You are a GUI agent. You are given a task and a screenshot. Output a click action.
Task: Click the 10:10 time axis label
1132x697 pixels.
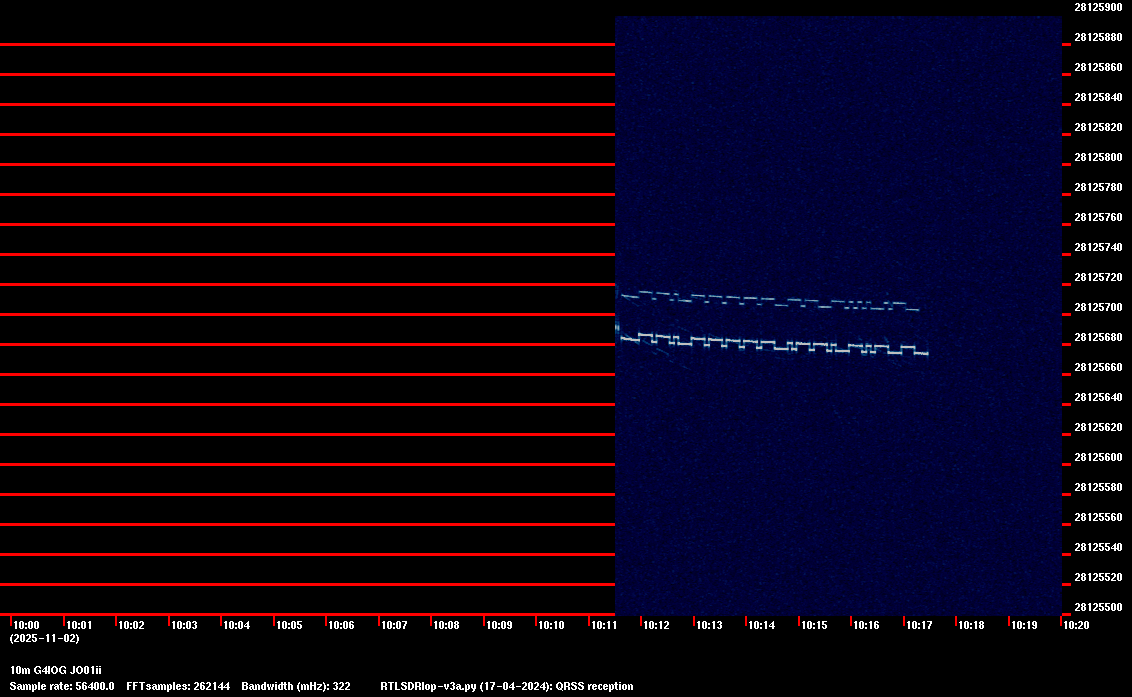552,625
